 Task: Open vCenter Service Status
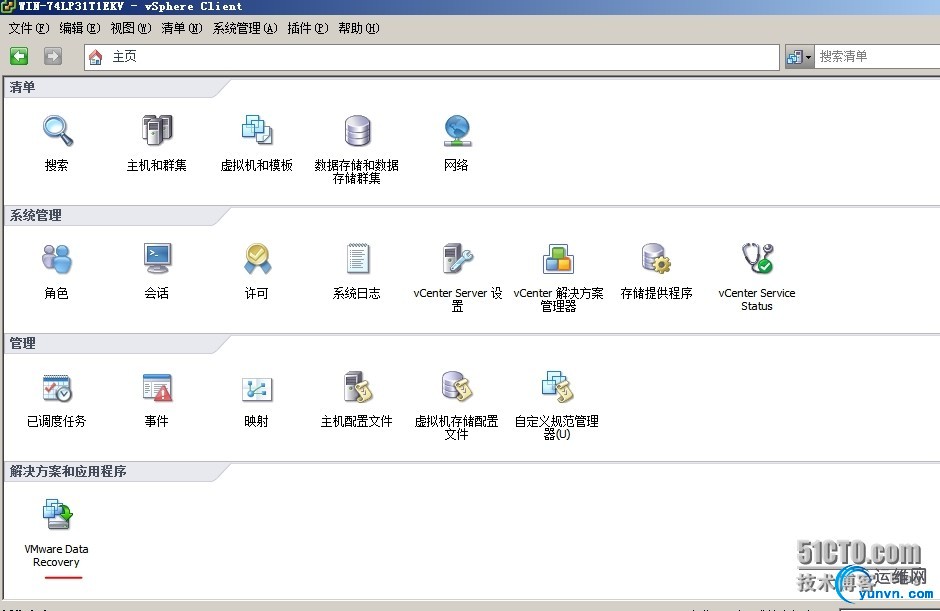[x=757, y=258]
